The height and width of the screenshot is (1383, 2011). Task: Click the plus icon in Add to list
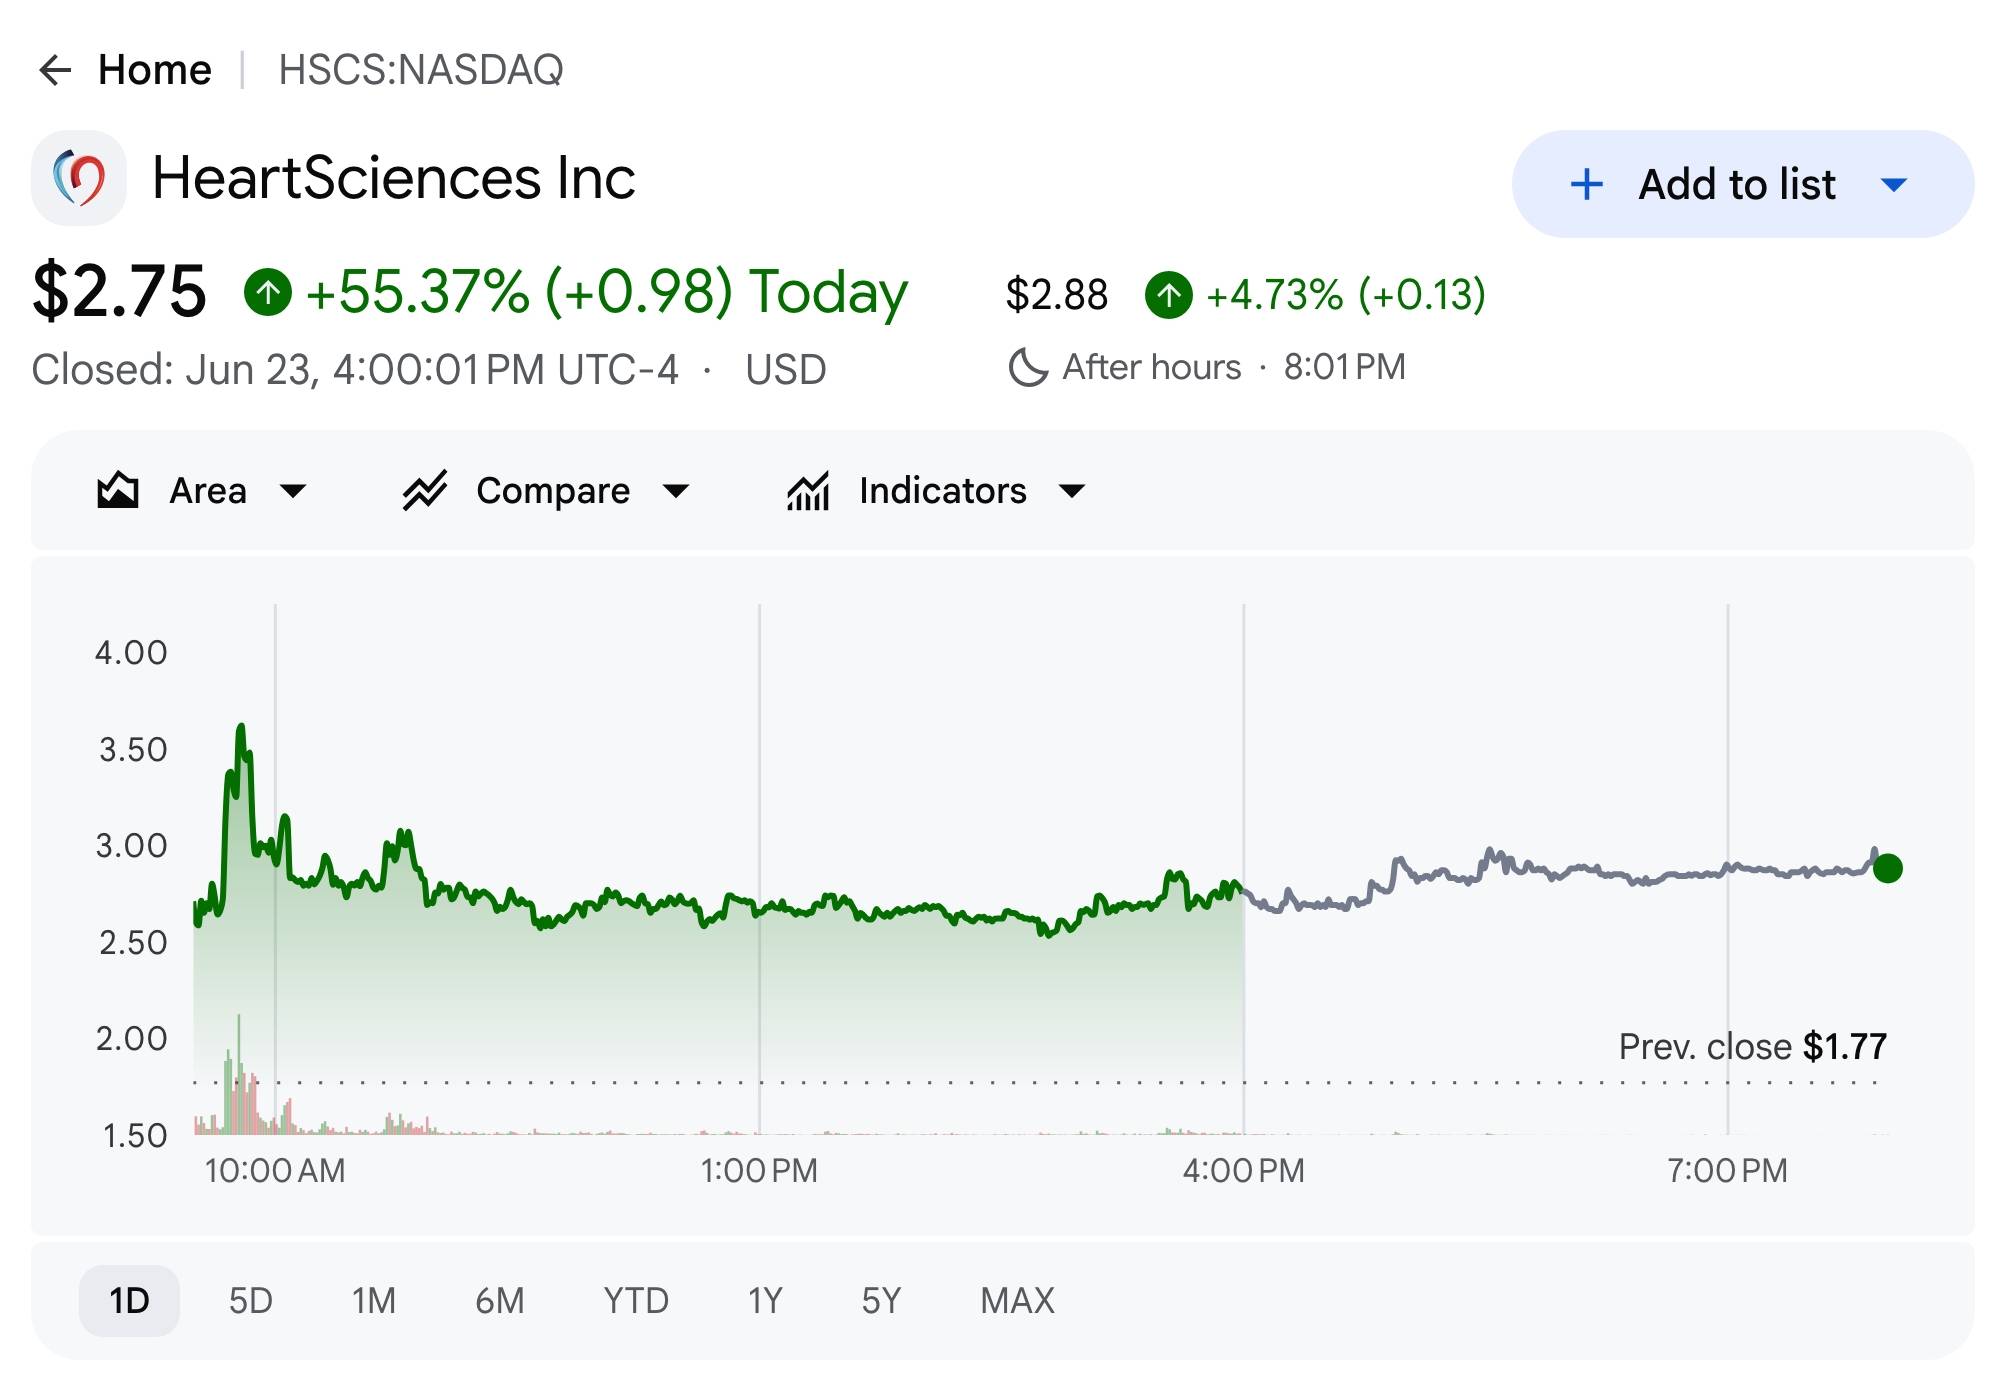tap(1586, 184)
